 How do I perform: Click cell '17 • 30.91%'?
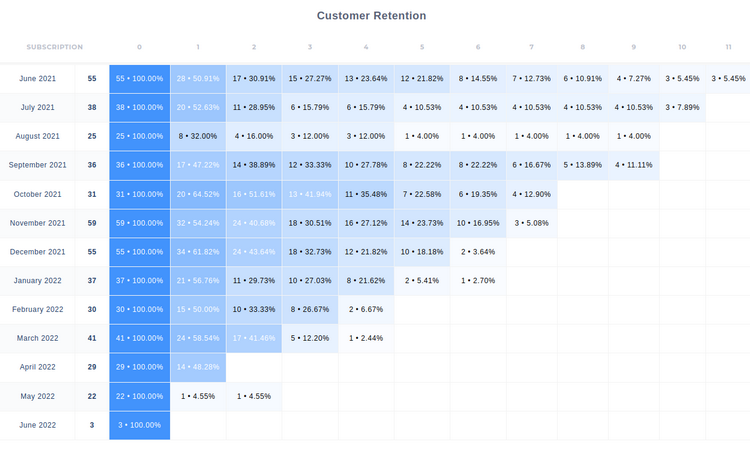click(254, 78)
